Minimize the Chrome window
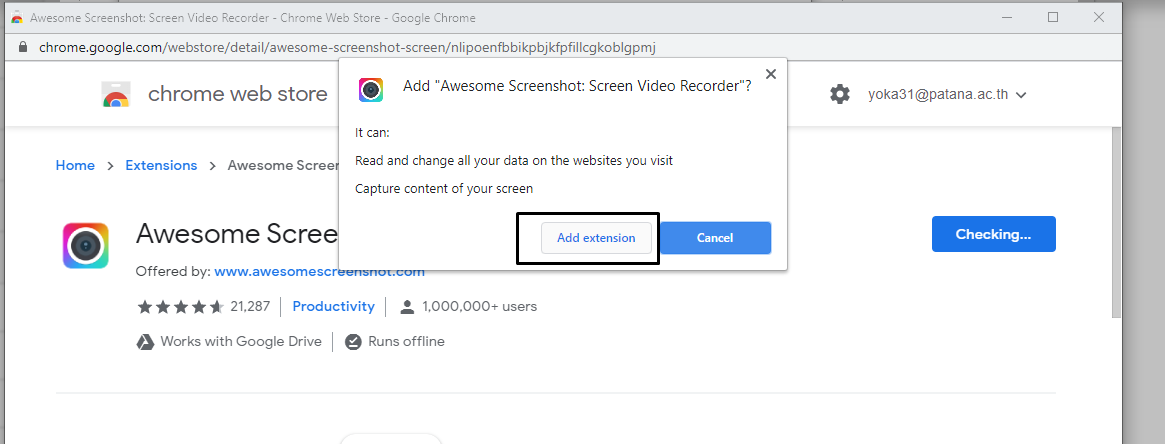The height and width of the screenshot is (444, 1165). tap(1006, 17)
